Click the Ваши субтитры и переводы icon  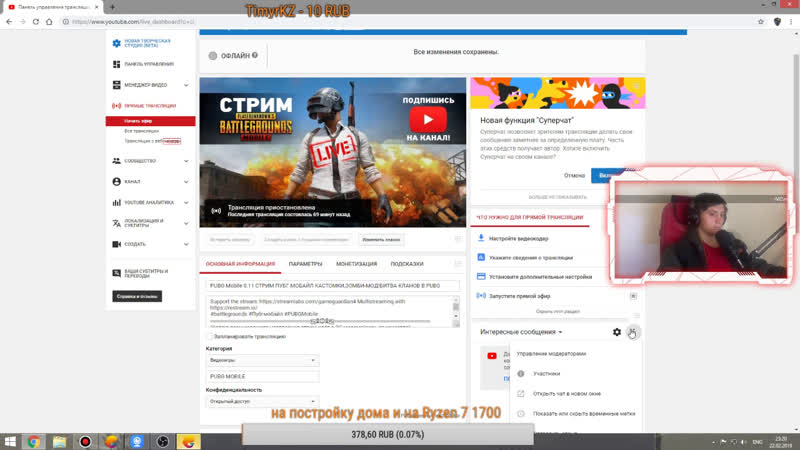coord(116,273)
